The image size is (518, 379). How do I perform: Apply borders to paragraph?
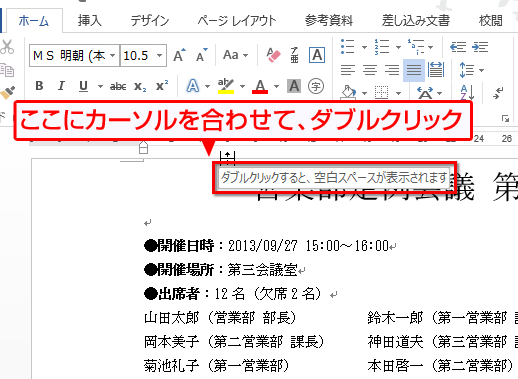click(x=381, y=92)
